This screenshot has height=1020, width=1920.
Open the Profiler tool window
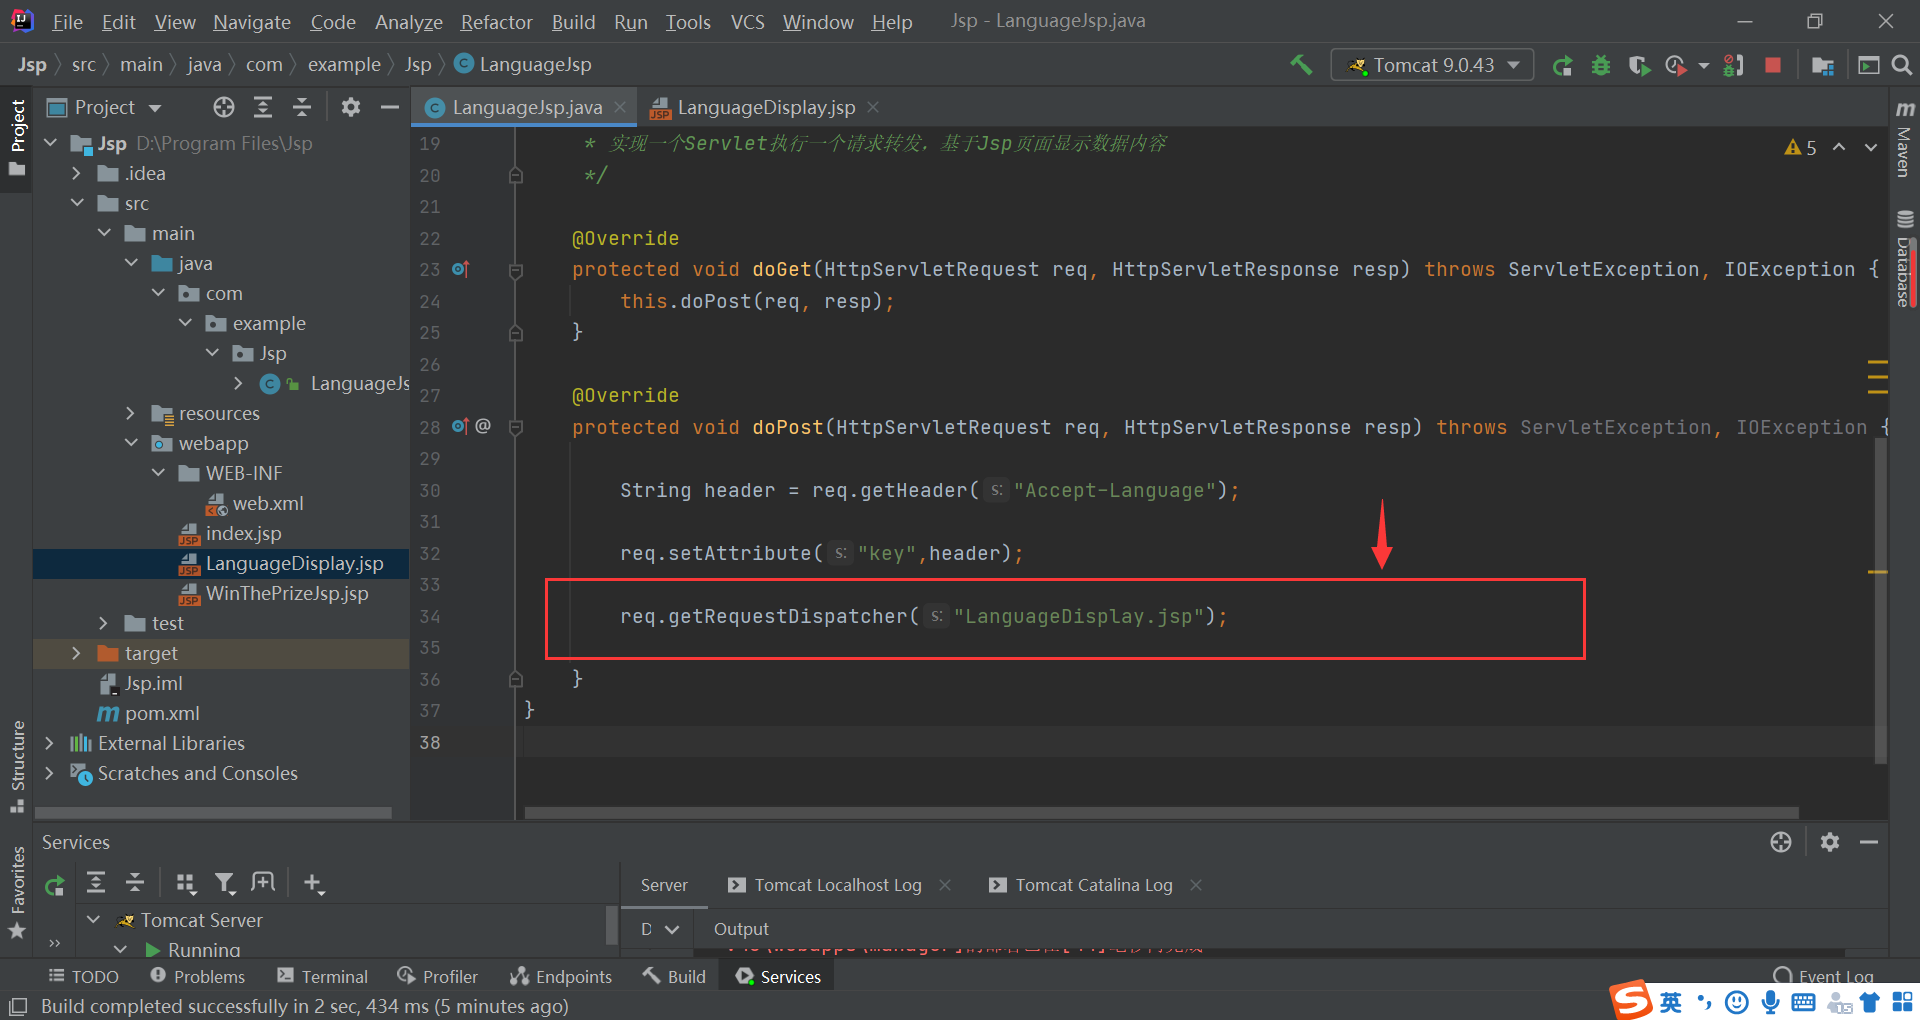pyautogui.click(x=437, y=977)
